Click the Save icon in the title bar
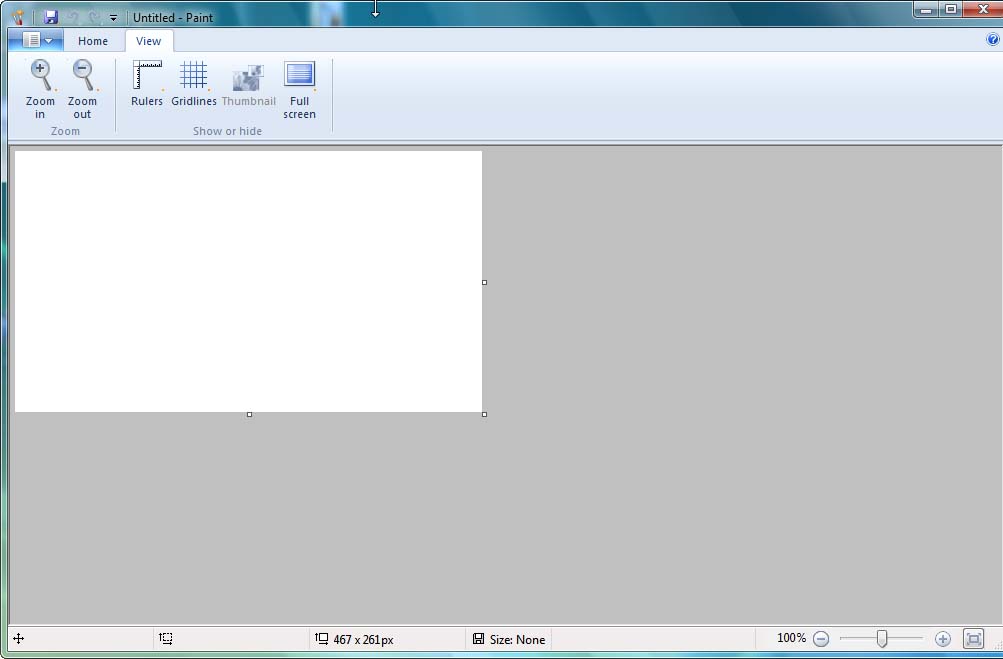This screenshot has width=1003, height=659. pos(51,17)
